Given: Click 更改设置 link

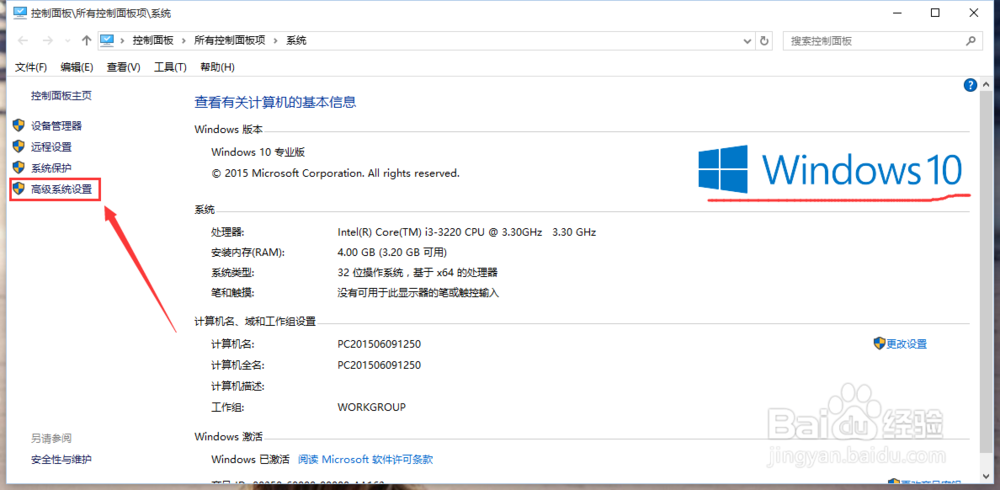Looking at the screenshot, I should [906, 344].
